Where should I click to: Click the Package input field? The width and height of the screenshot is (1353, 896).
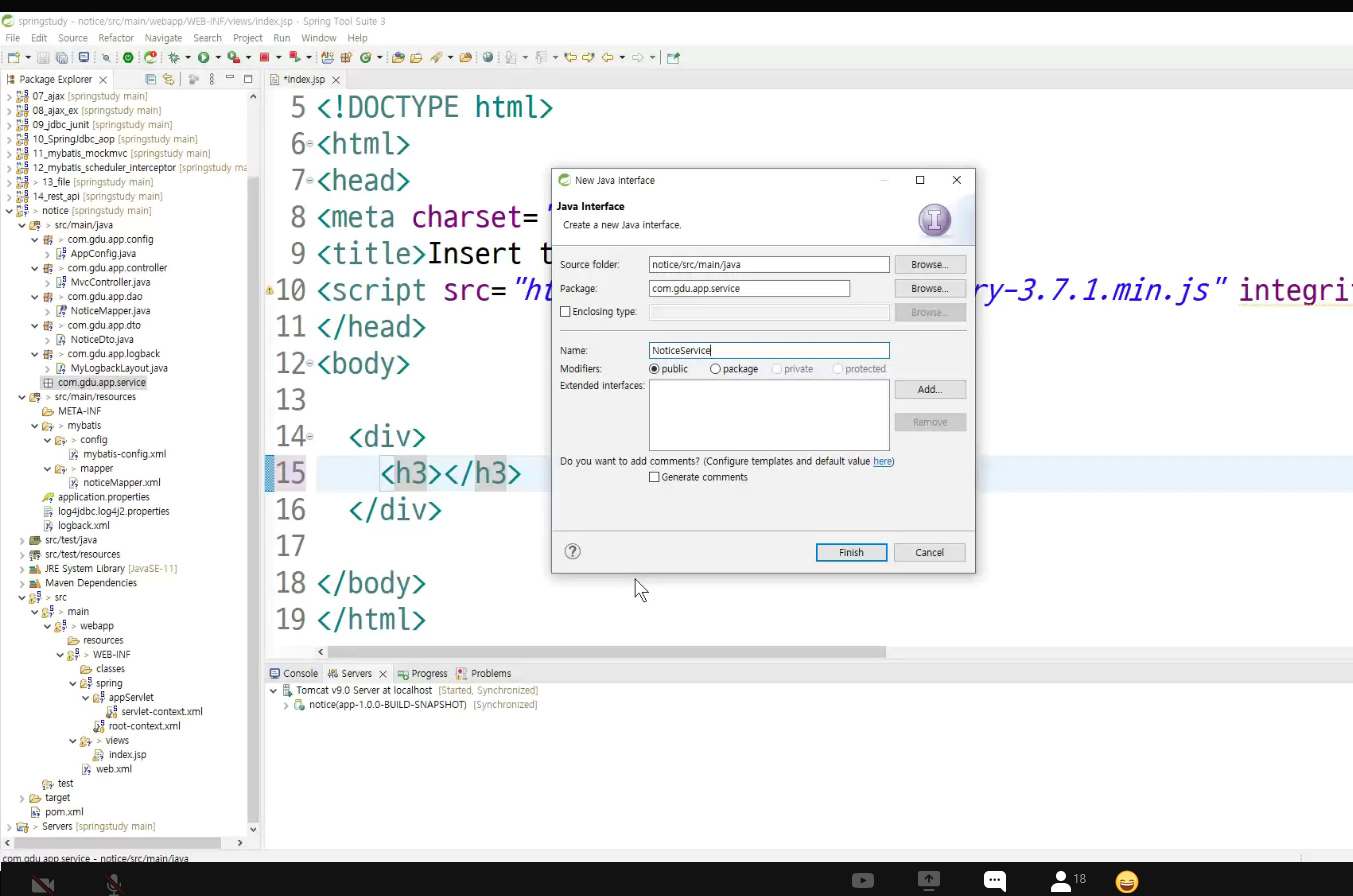tap(749, 288)
